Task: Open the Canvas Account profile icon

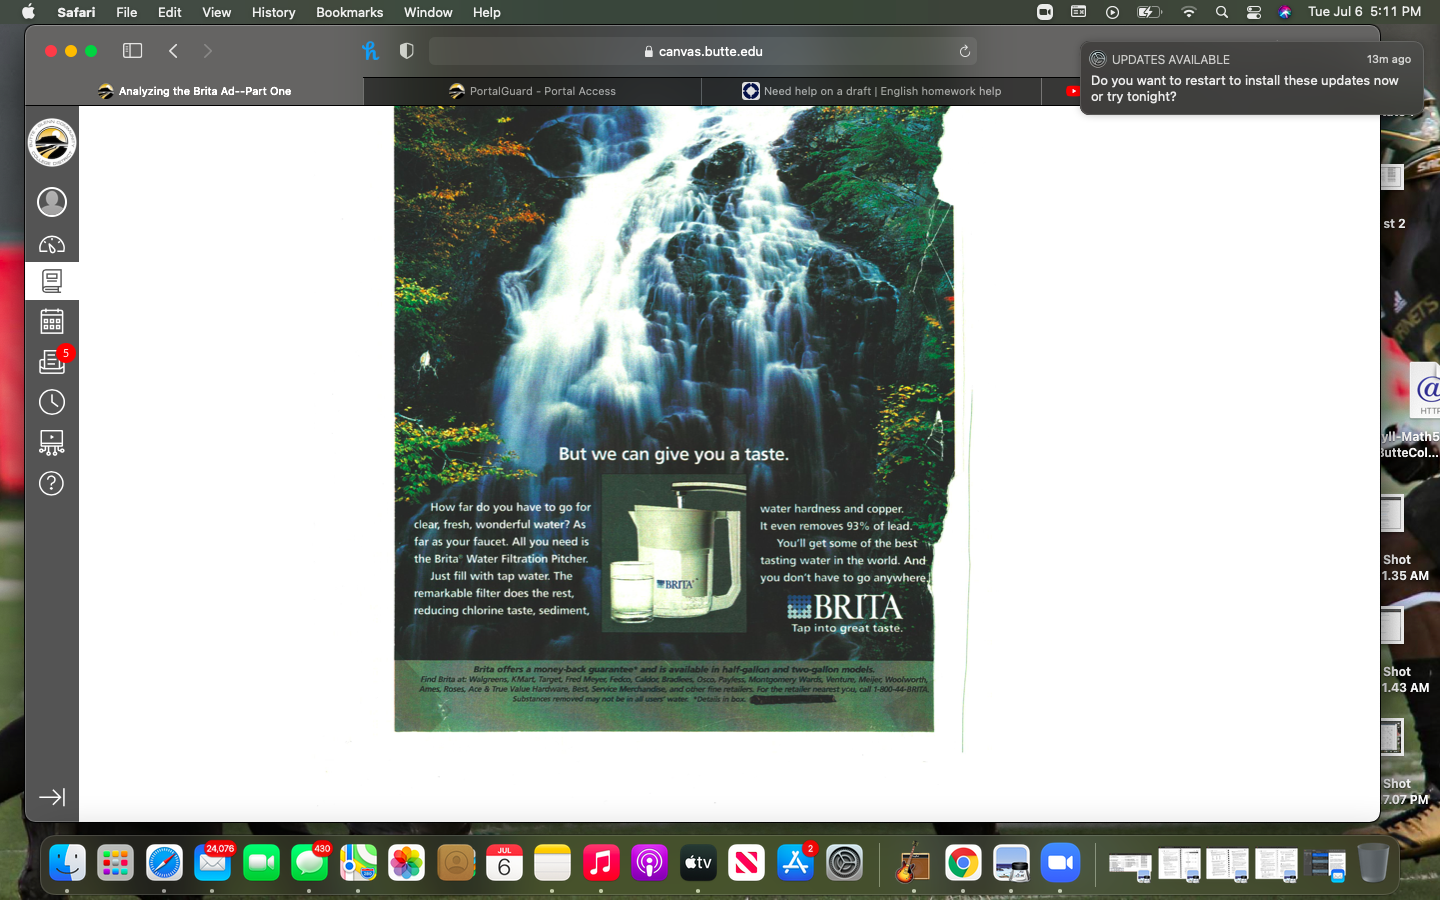Action: tap(52, 202)
